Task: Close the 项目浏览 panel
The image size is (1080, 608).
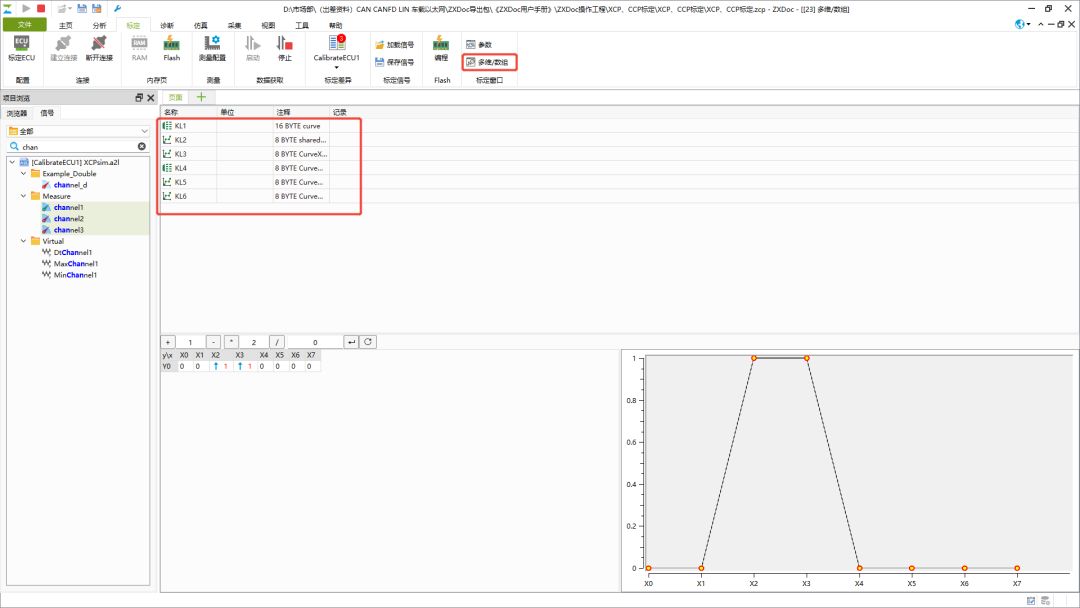Action: (151, 98)
